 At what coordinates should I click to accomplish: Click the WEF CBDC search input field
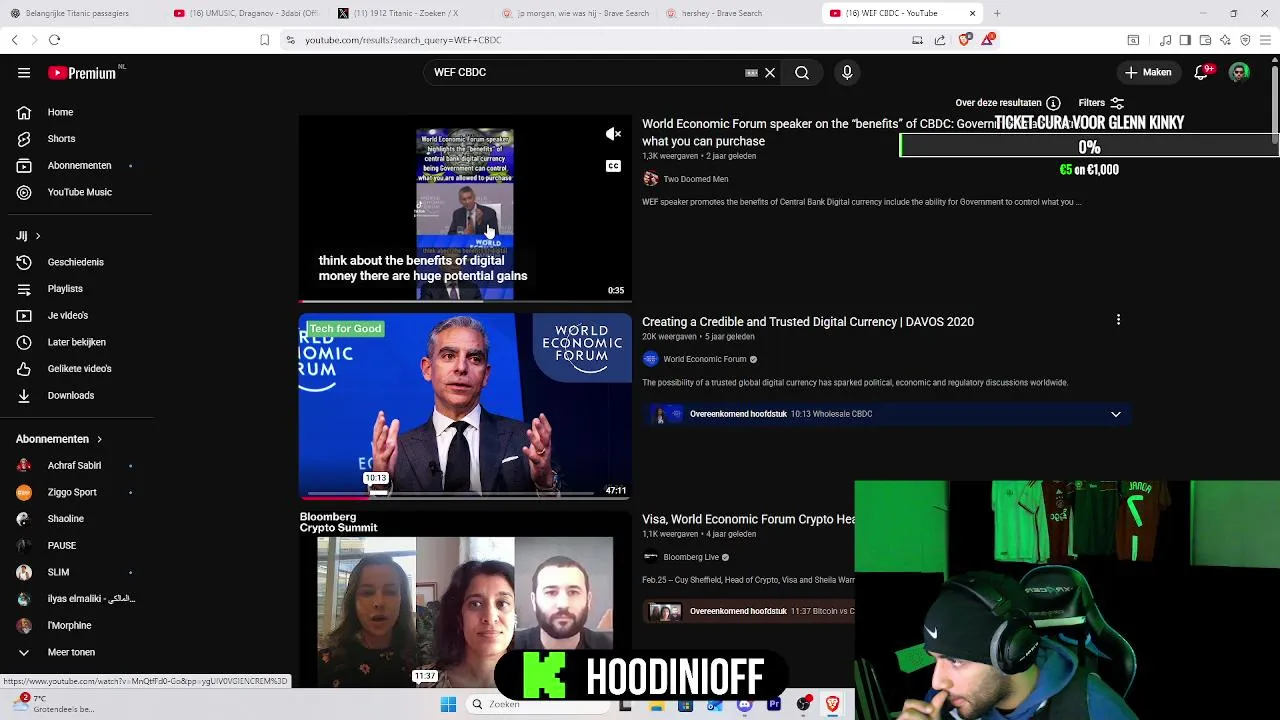click(585, 73)
